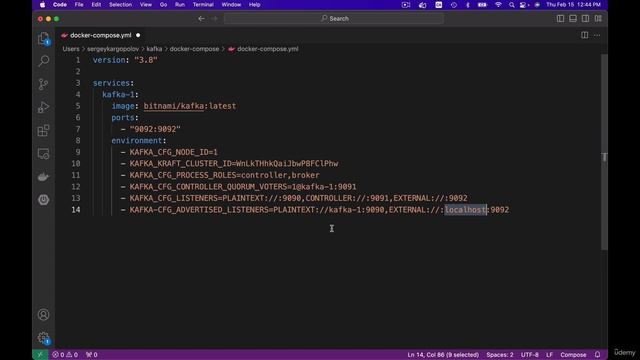This screenshot has width=640, height=360.
Task: Open the Search view in activity bar
Action: 43,61
